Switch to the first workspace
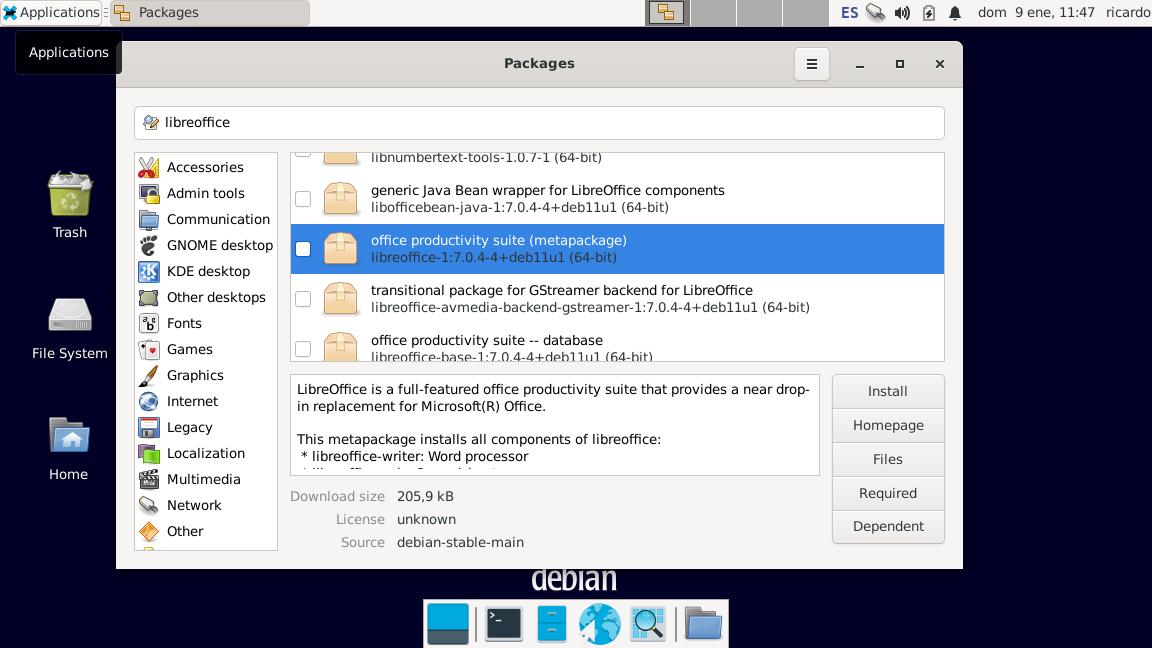The width and height of the screenshot is (1152, 648). pyautogui.click(x=666, y=12)
